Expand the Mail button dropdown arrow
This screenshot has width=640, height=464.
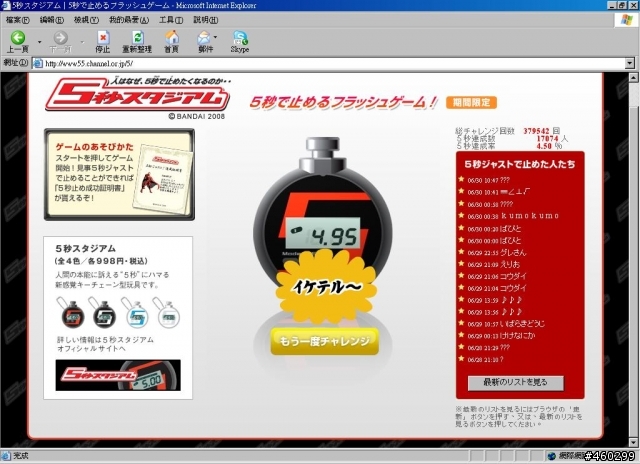216,37
